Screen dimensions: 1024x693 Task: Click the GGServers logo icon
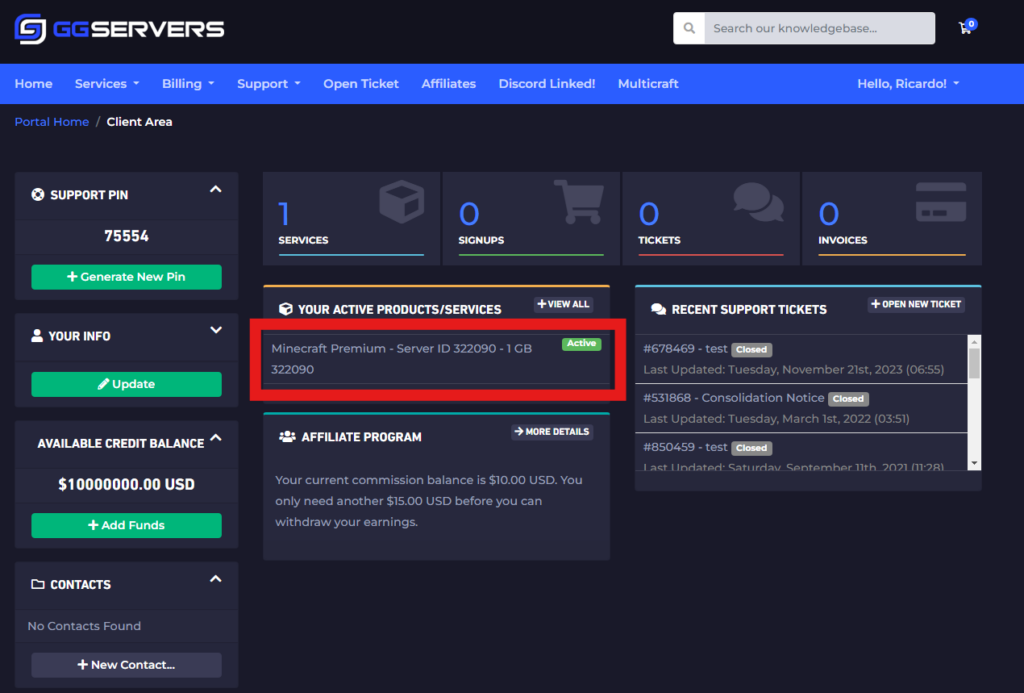30,29
